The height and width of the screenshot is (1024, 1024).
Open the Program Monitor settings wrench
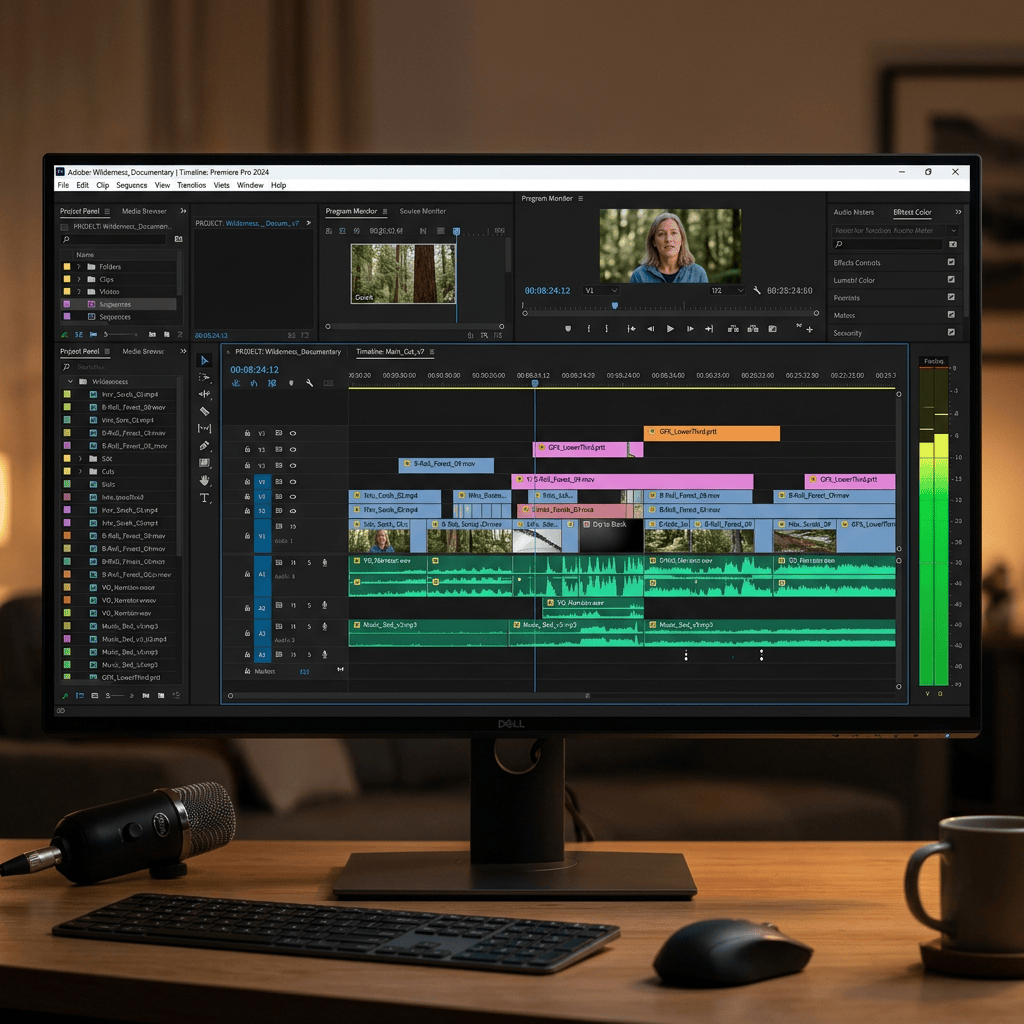pos(757,291)
